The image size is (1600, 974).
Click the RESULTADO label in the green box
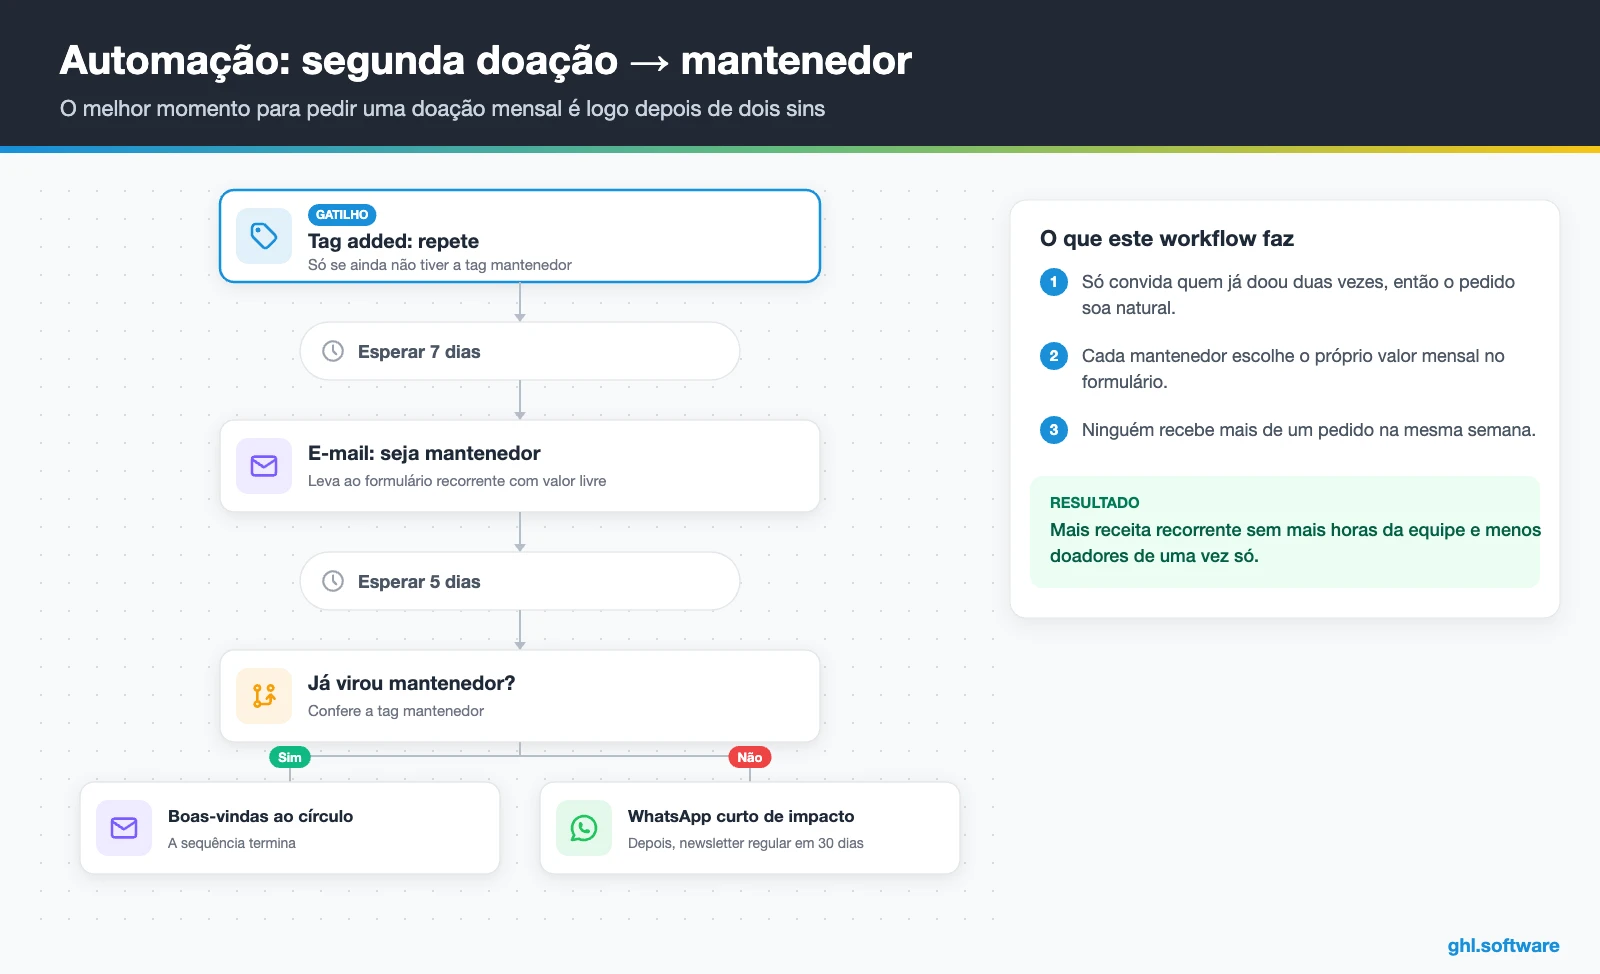coord(1095,502)
